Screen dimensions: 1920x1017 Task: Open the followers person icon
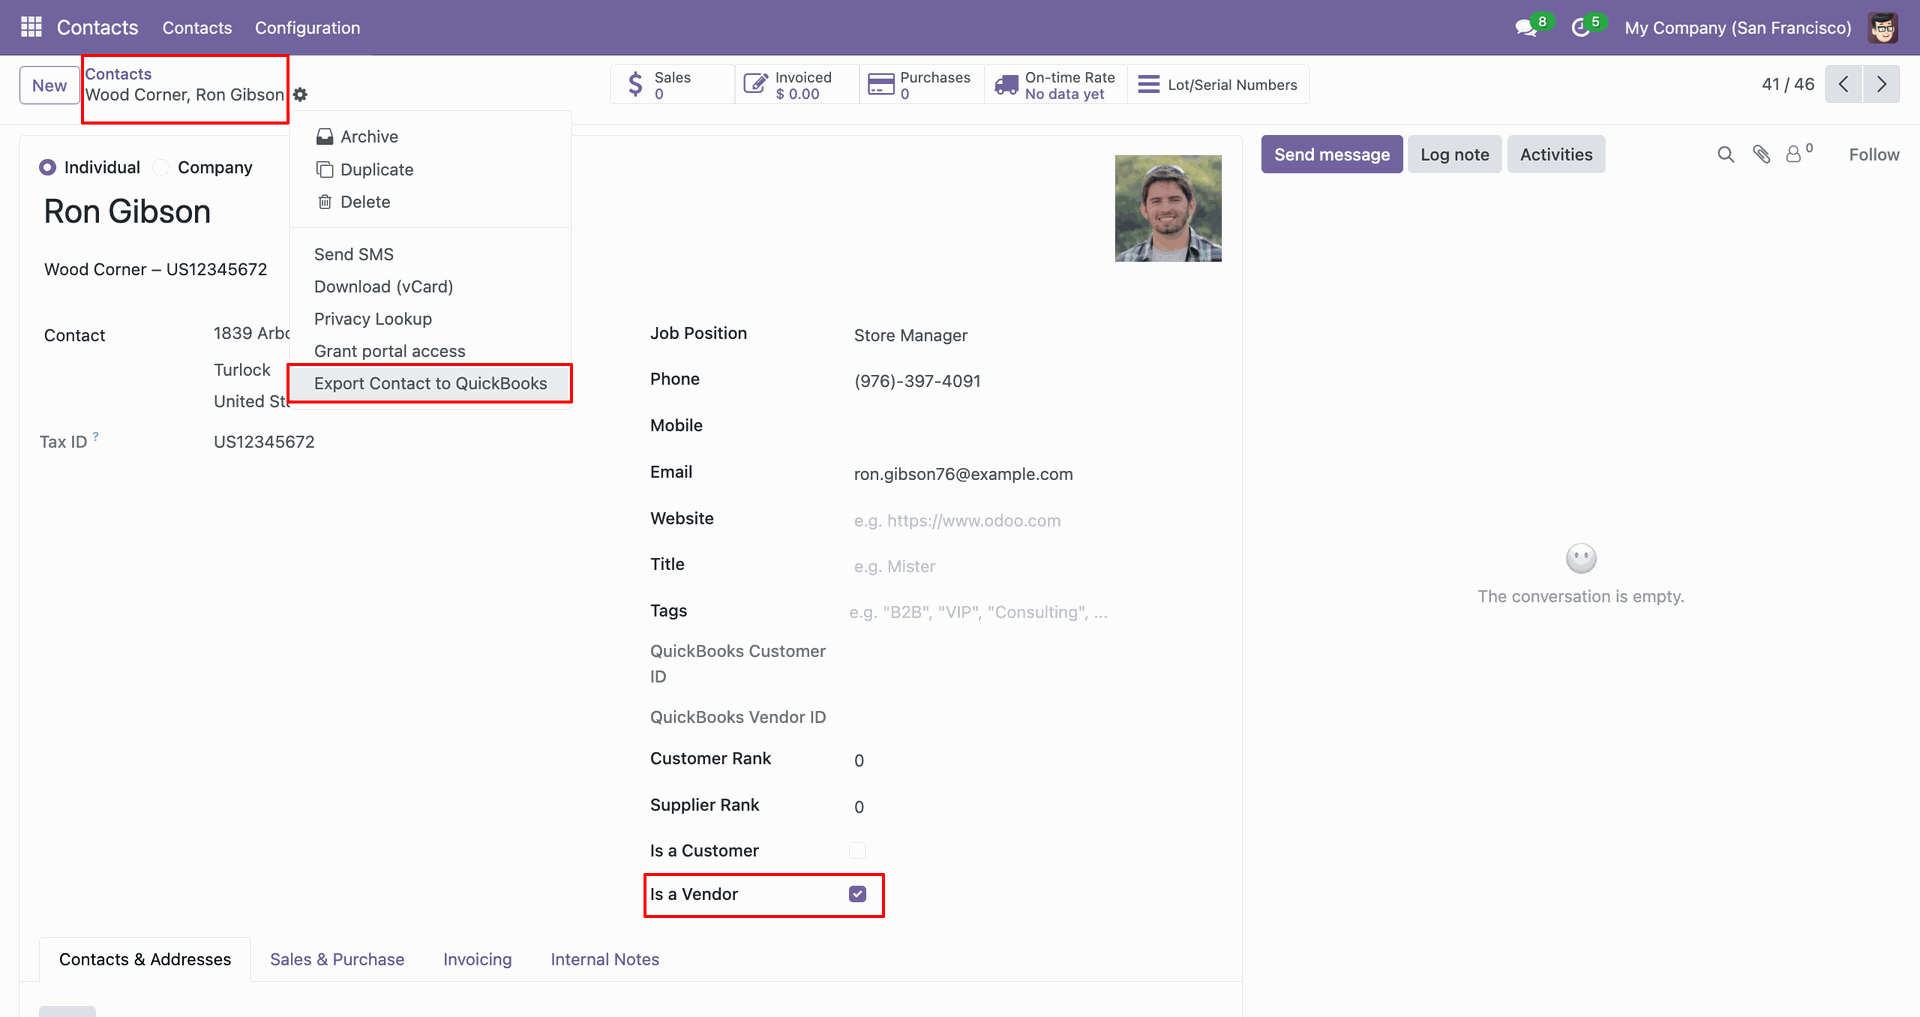pos(1795,154)
